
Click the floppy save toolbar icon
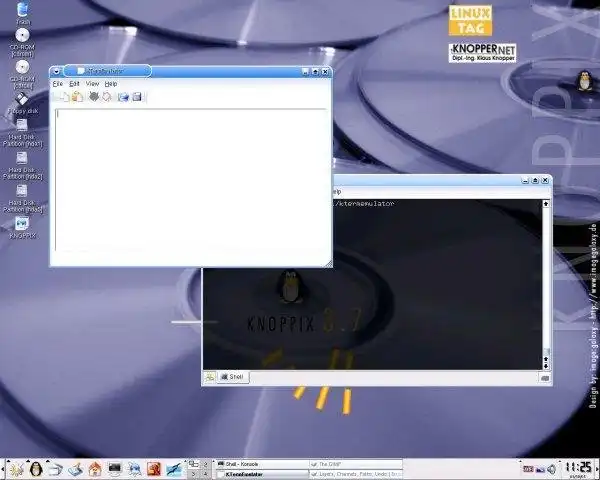click(x=137, y=97)
